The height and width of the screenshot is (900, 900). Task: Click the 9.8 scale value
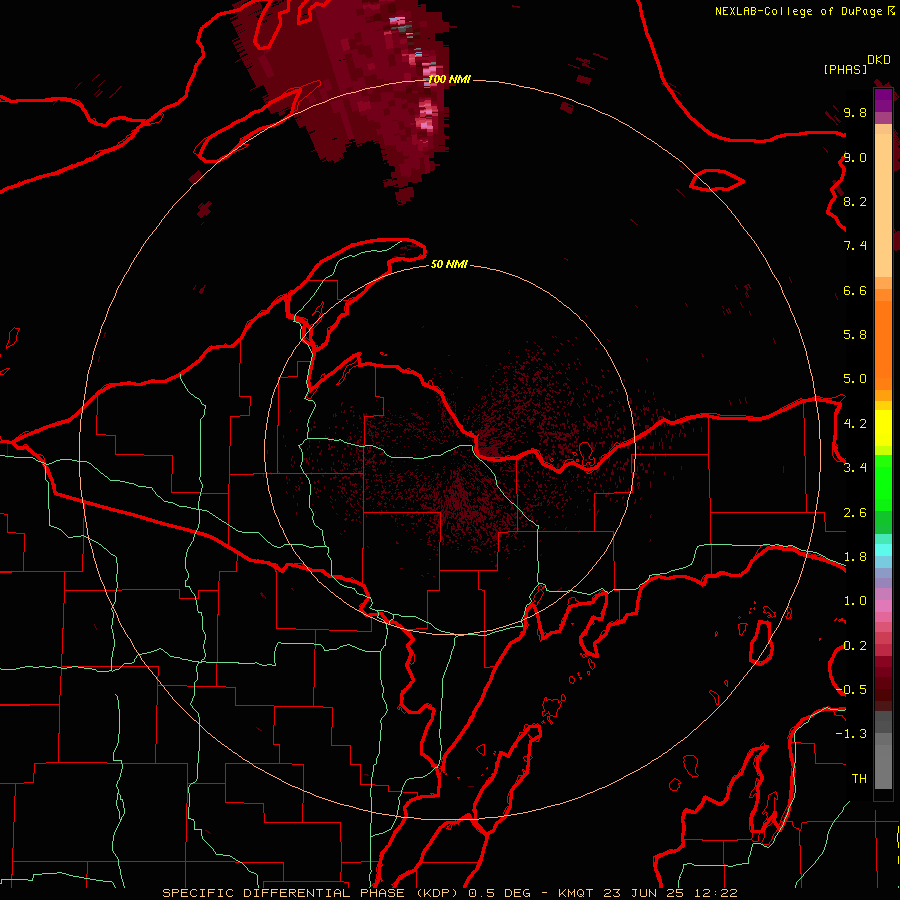pyautogui.click(x=855, y=112)
